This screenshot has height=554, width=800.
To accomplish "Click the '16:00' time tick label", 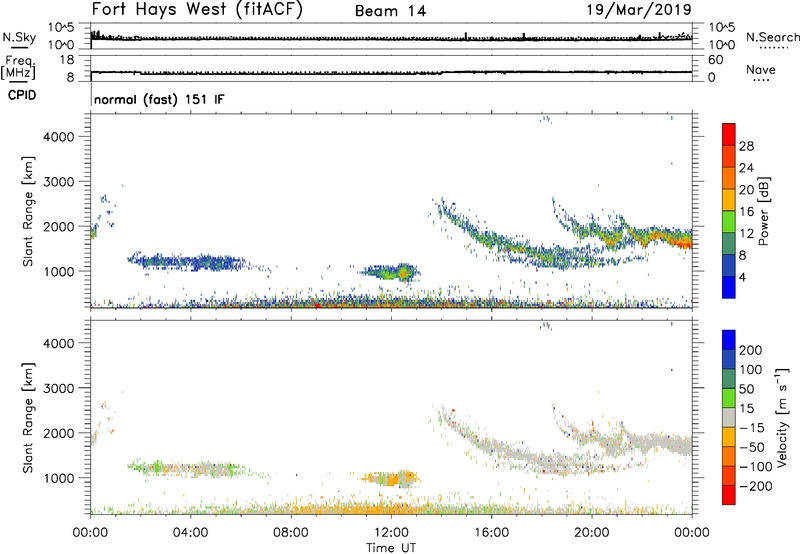I will coord(491,533).
